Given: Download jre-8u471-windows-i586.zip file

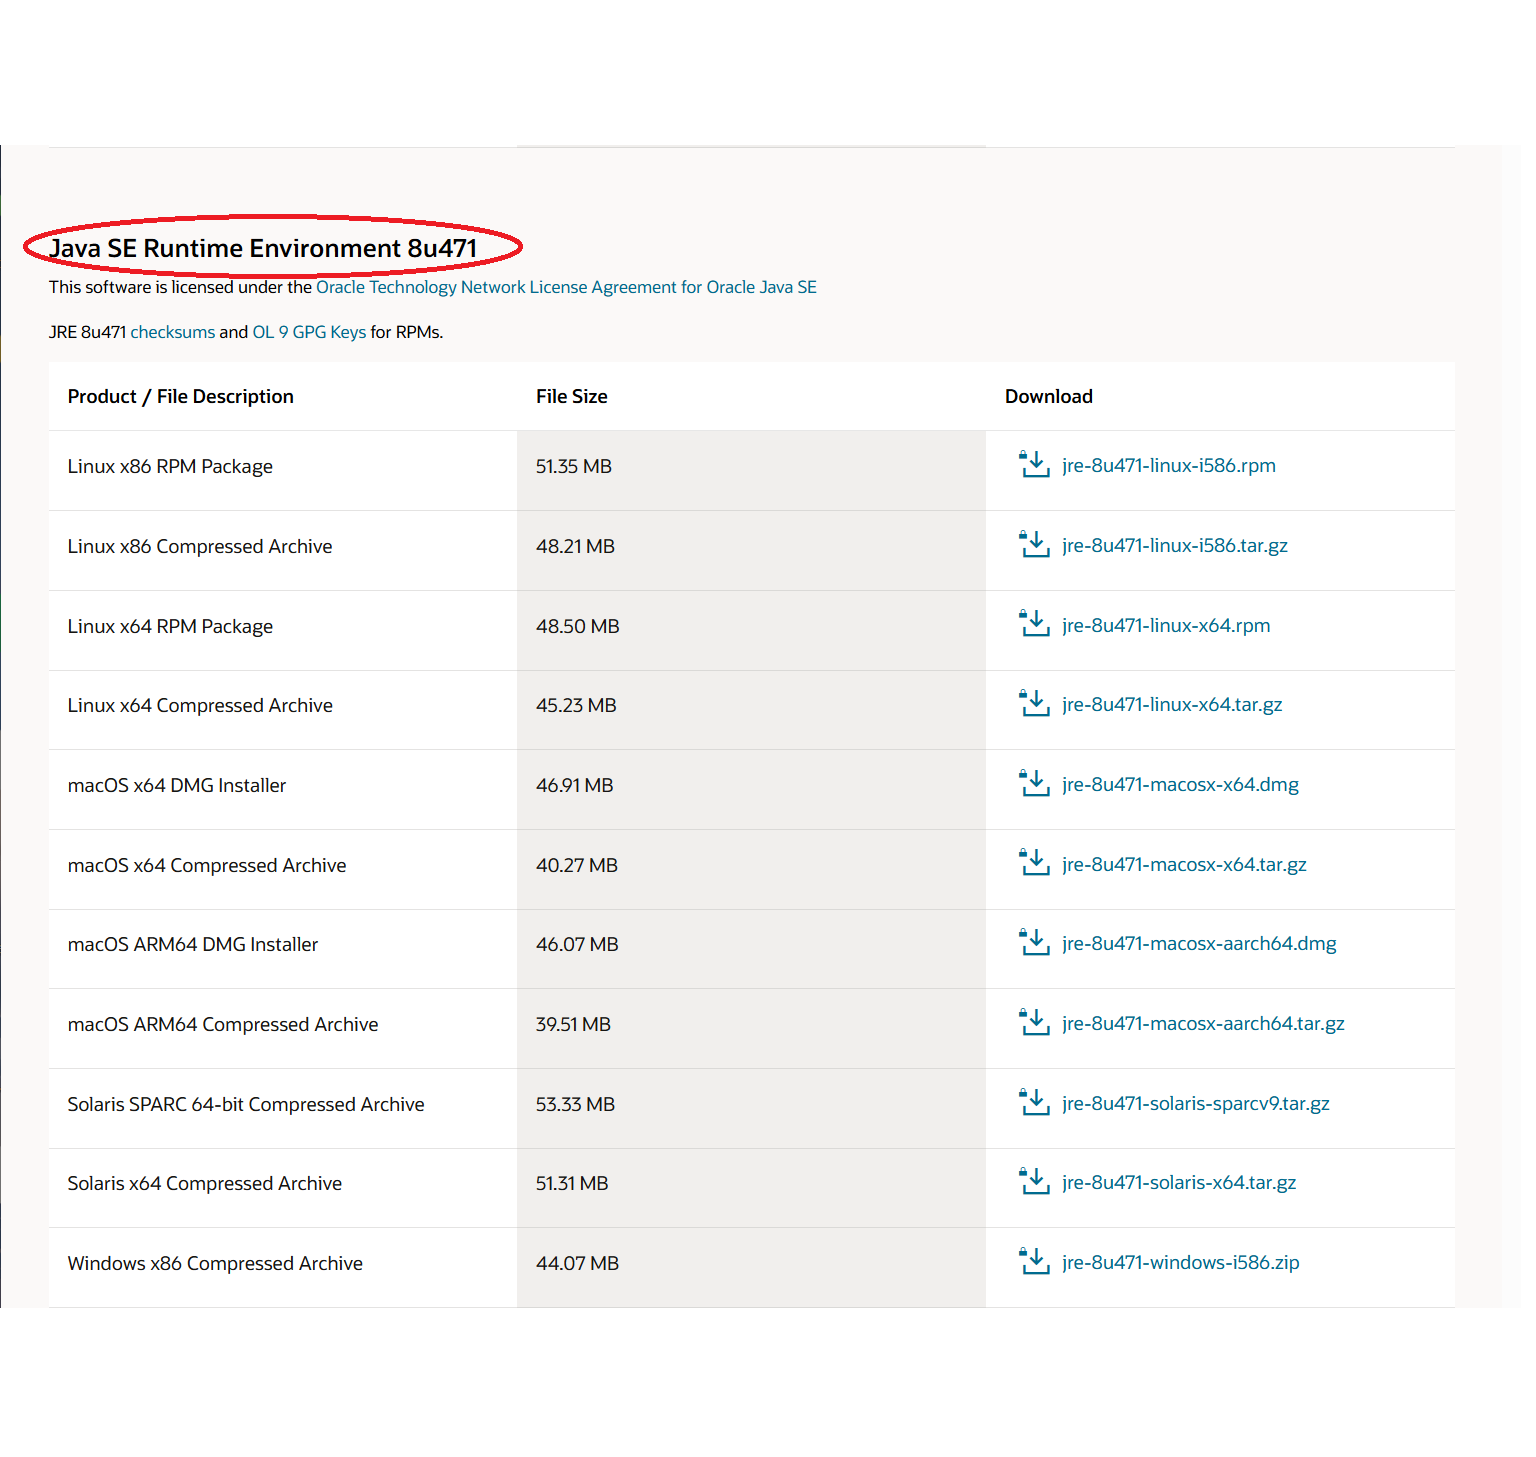Looking at the screenshot, I should tap(1180, 1262).
